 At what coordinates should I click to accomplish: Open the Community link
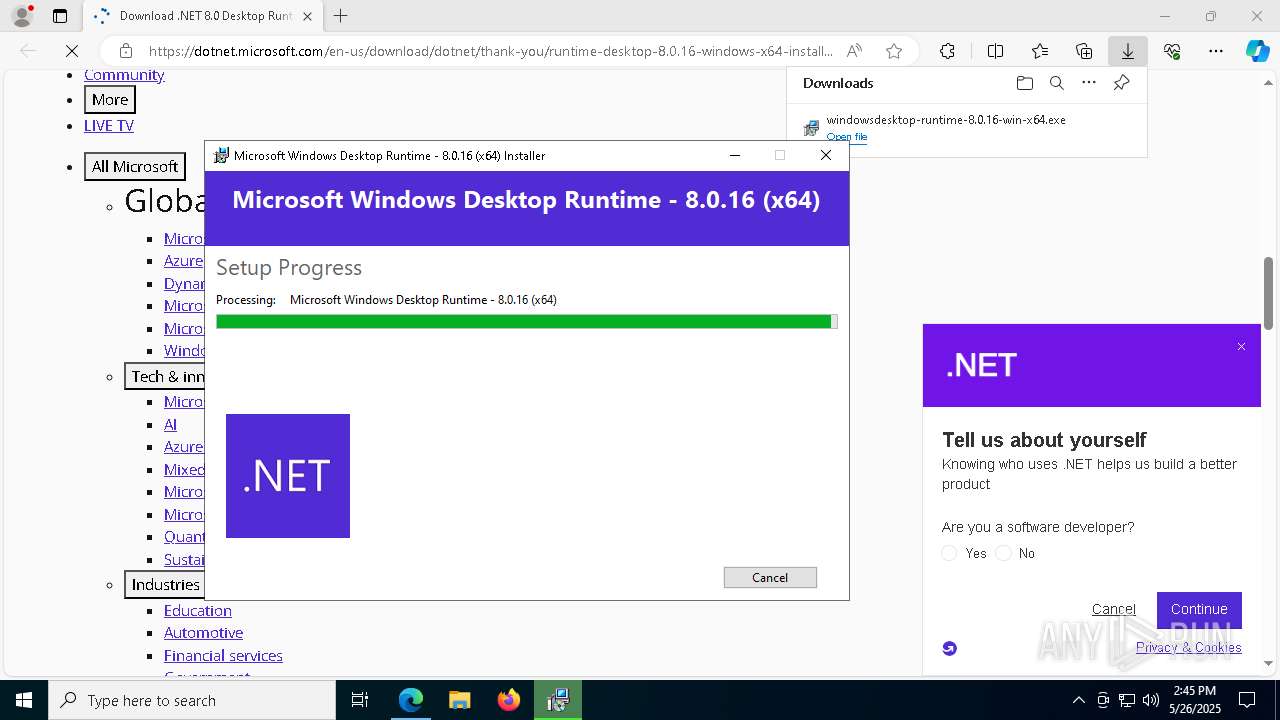tap(124, 75)
